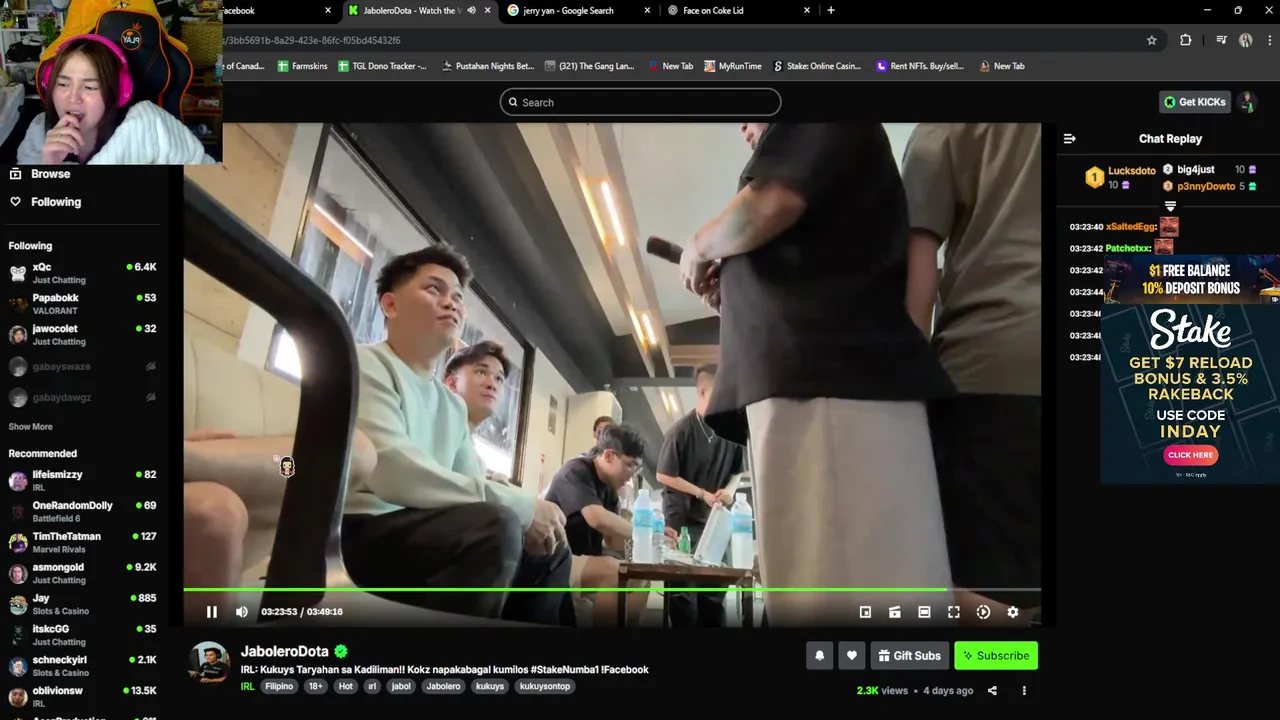1280x720 pixels.
Task: Open the clip creation icon in the player
Action: [895, 612]
